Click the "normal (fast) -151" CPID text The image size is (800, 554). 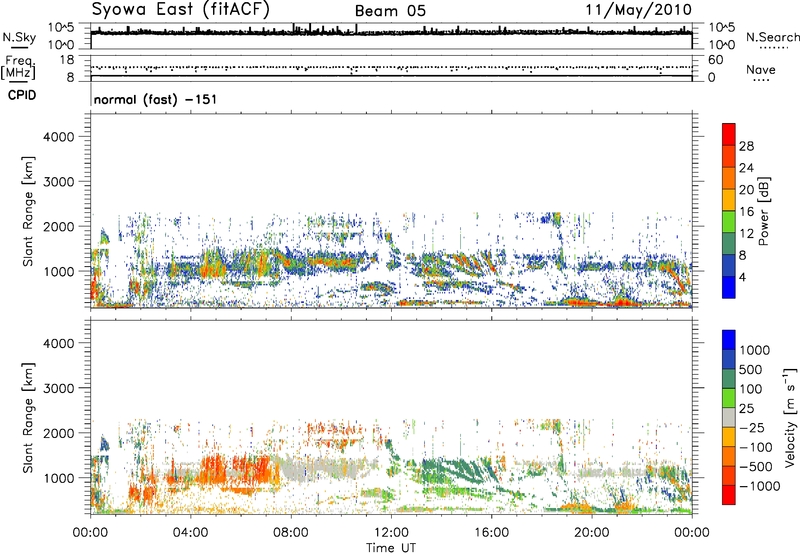(x=155, y=99)
